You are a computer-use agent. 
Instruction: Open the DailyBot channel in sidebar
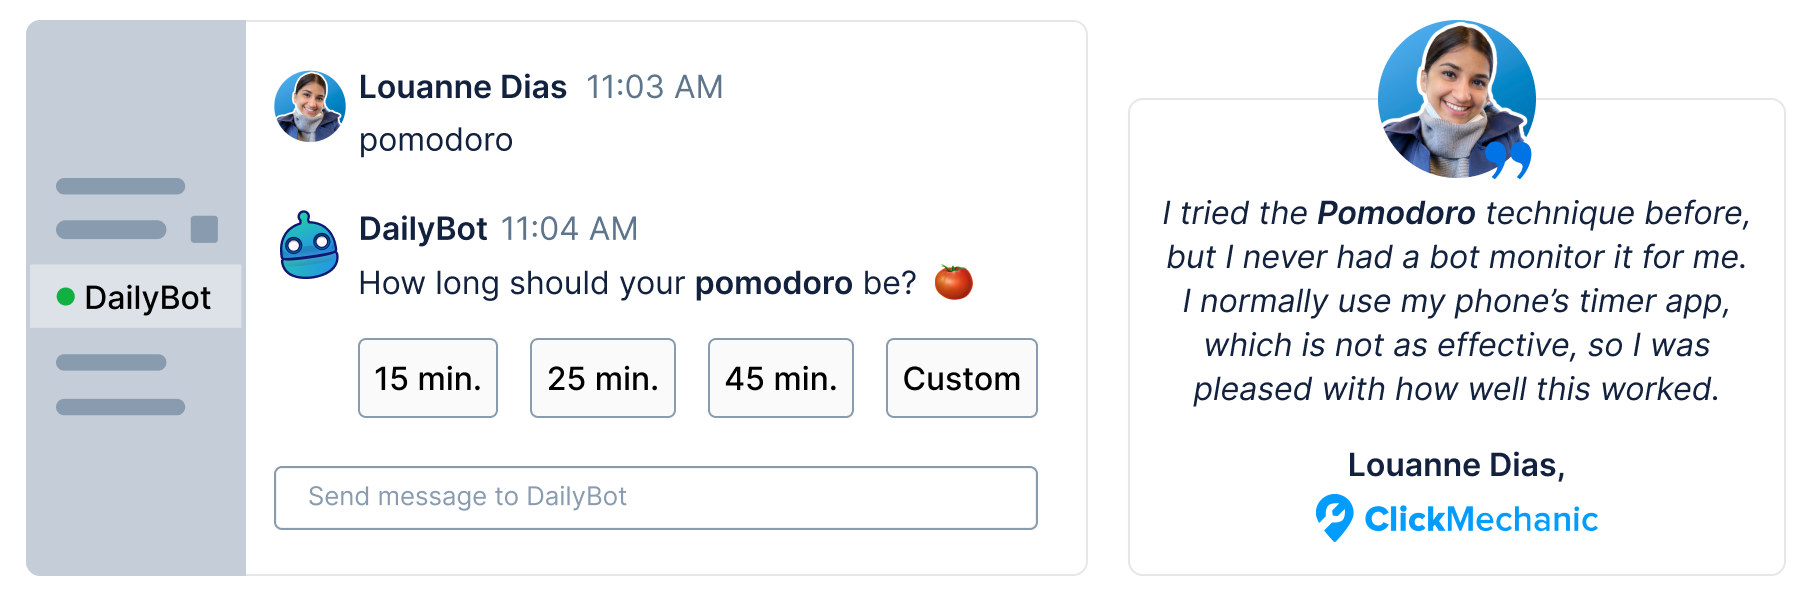[x=136, y=297]
